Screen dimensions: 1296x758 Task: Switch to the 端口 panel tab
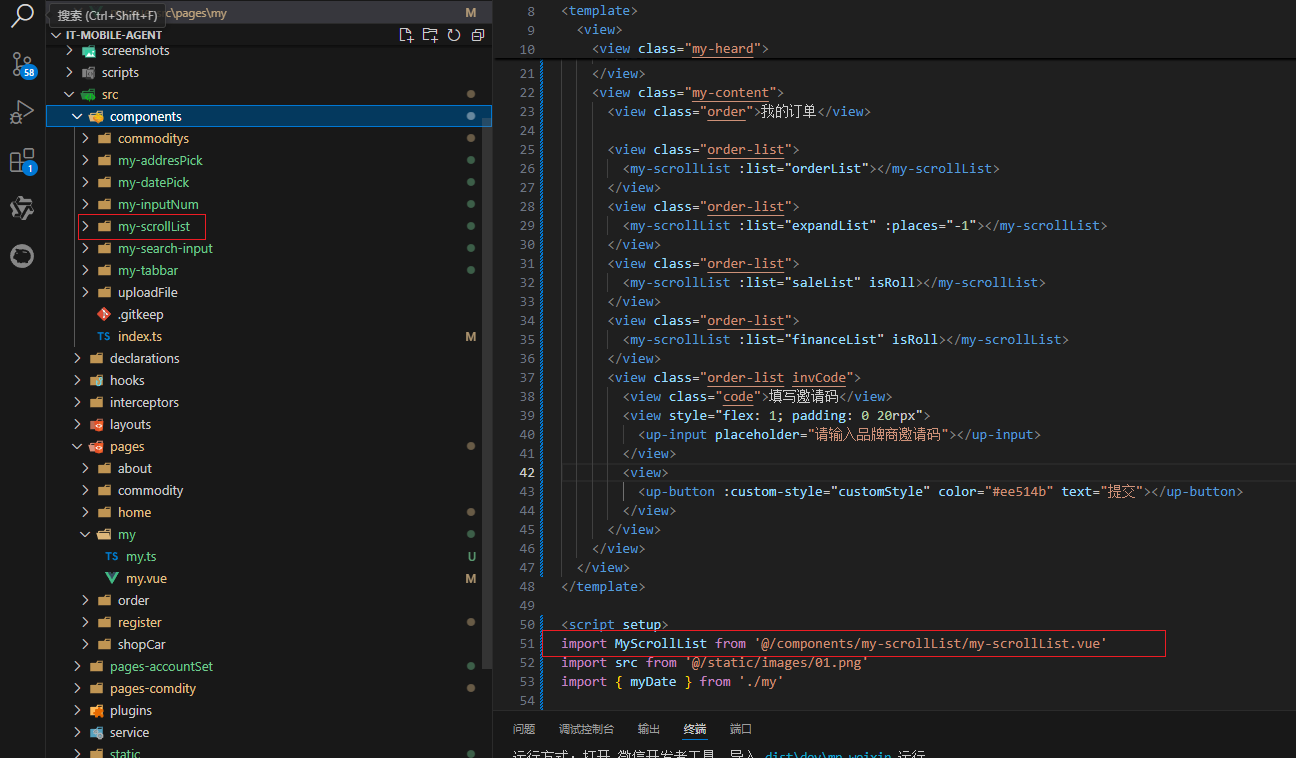point(741,729)
